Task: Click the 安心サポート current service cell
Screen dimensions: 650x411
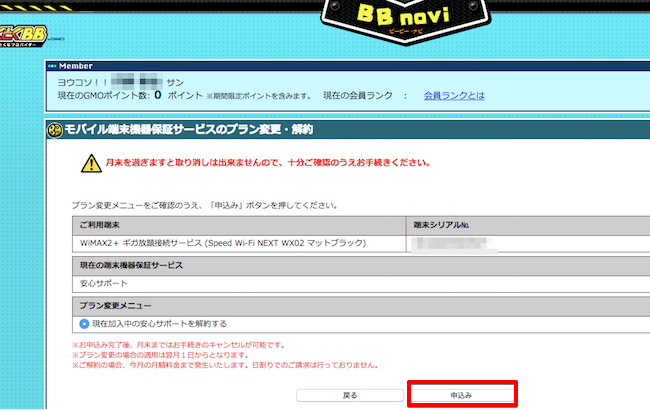Action: coord(104,283)
